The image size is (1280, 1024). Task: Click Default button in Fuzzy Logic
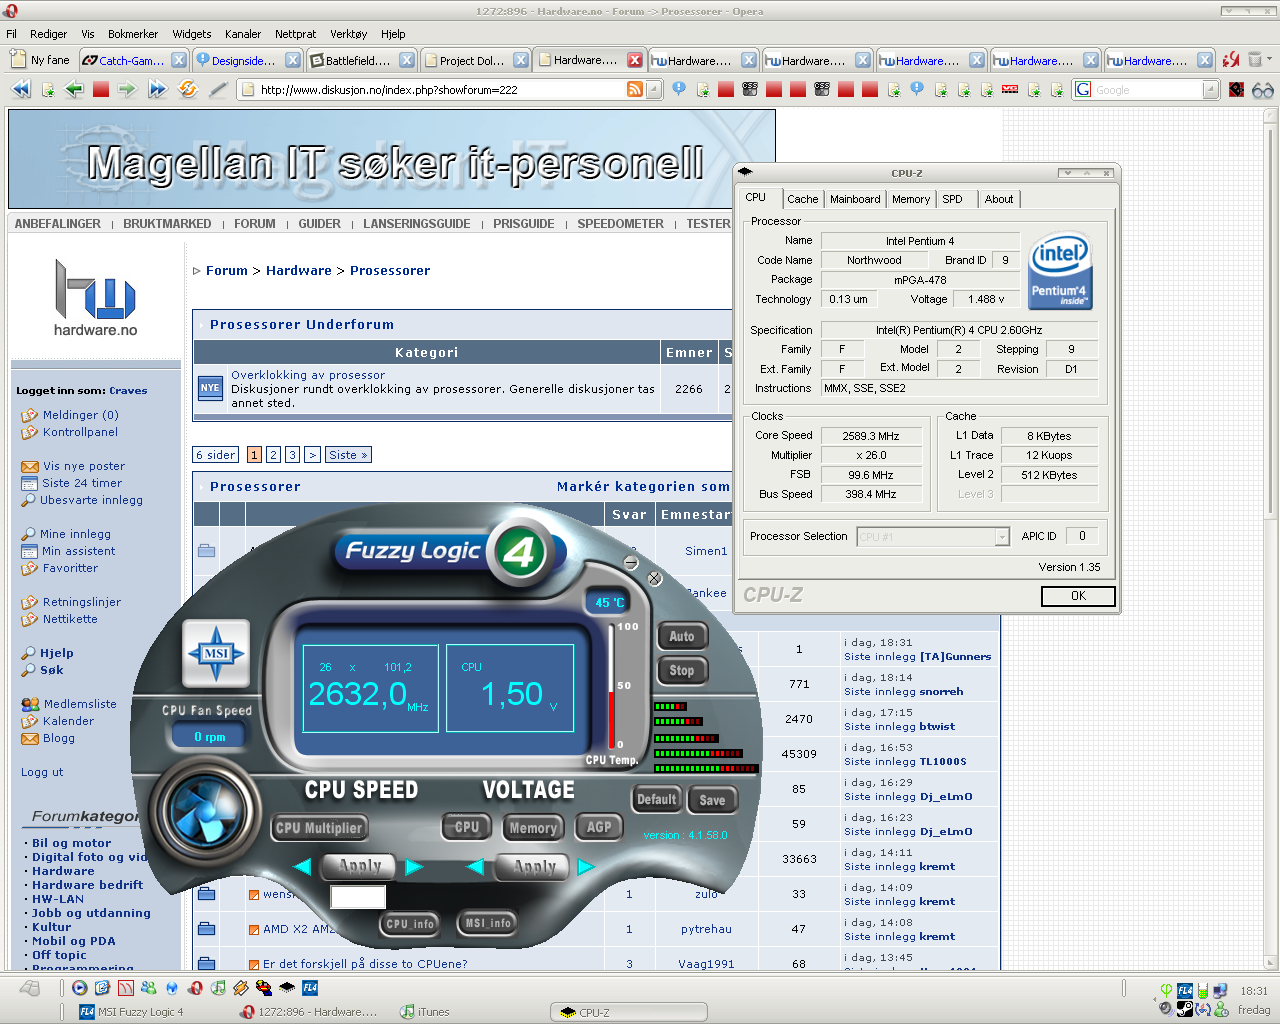657,799
